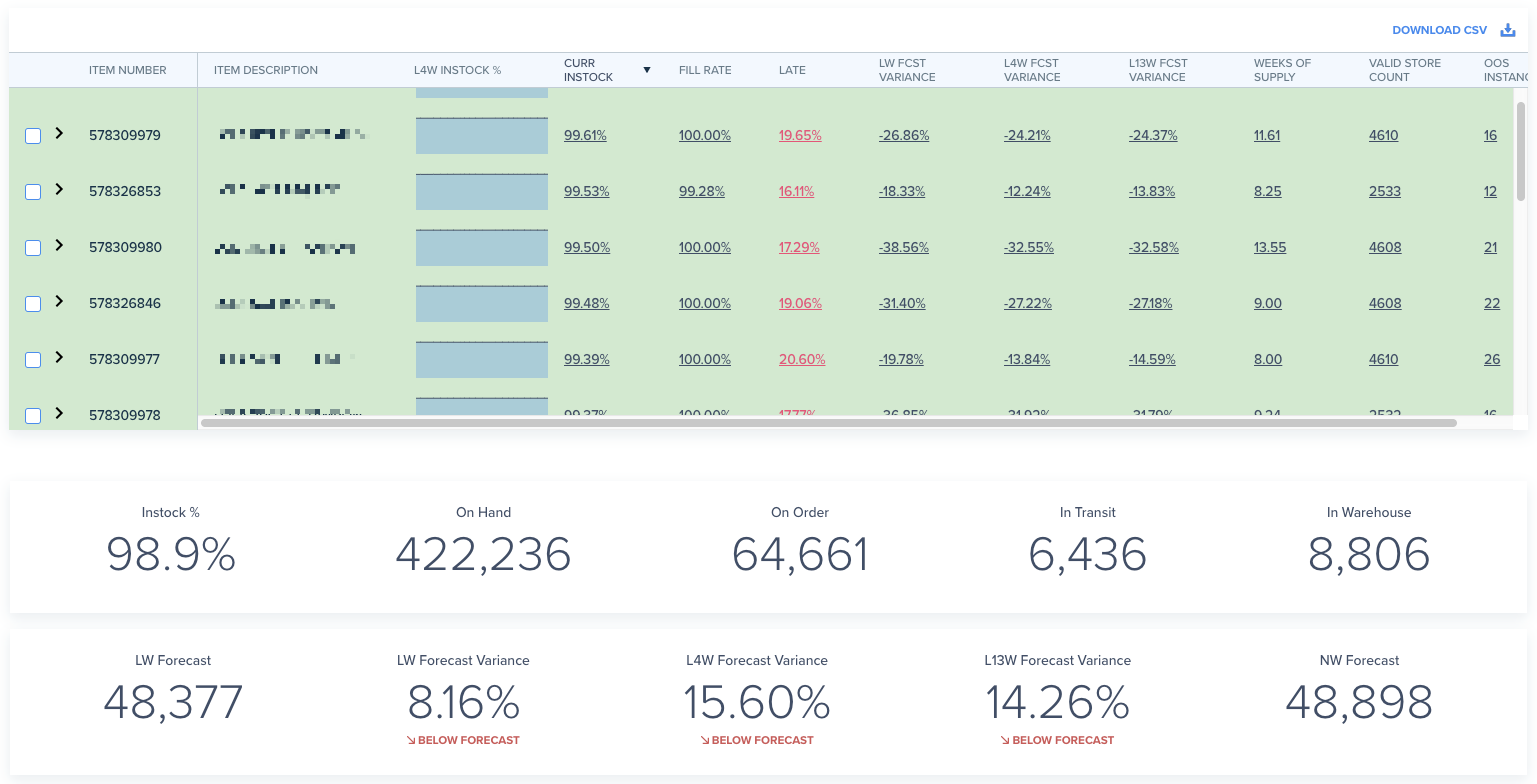Open valid store count 4610 for item 578309977
Image resolution: width=1537 pixels, height=784 pixels.
pyautogui.click(x=1384, y=359)
